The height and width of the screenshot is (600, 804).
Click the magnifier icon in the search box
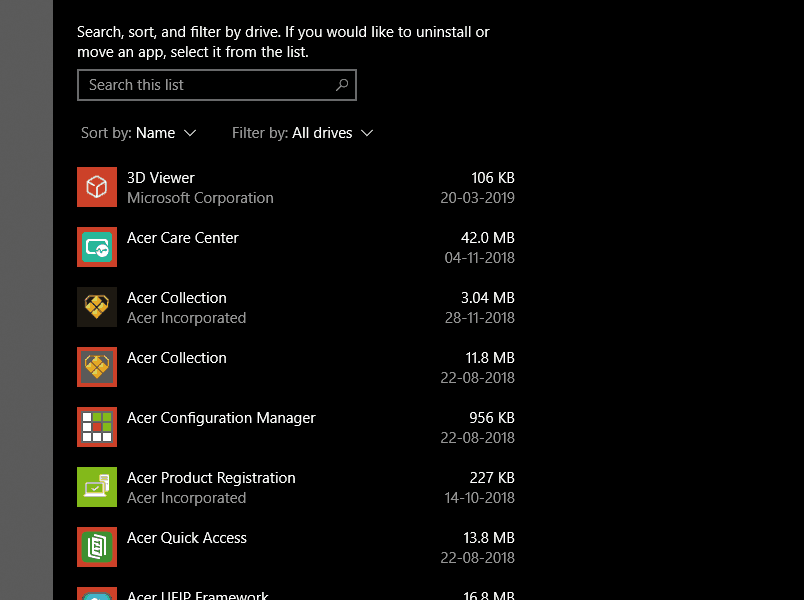click(x=342, y=85)
